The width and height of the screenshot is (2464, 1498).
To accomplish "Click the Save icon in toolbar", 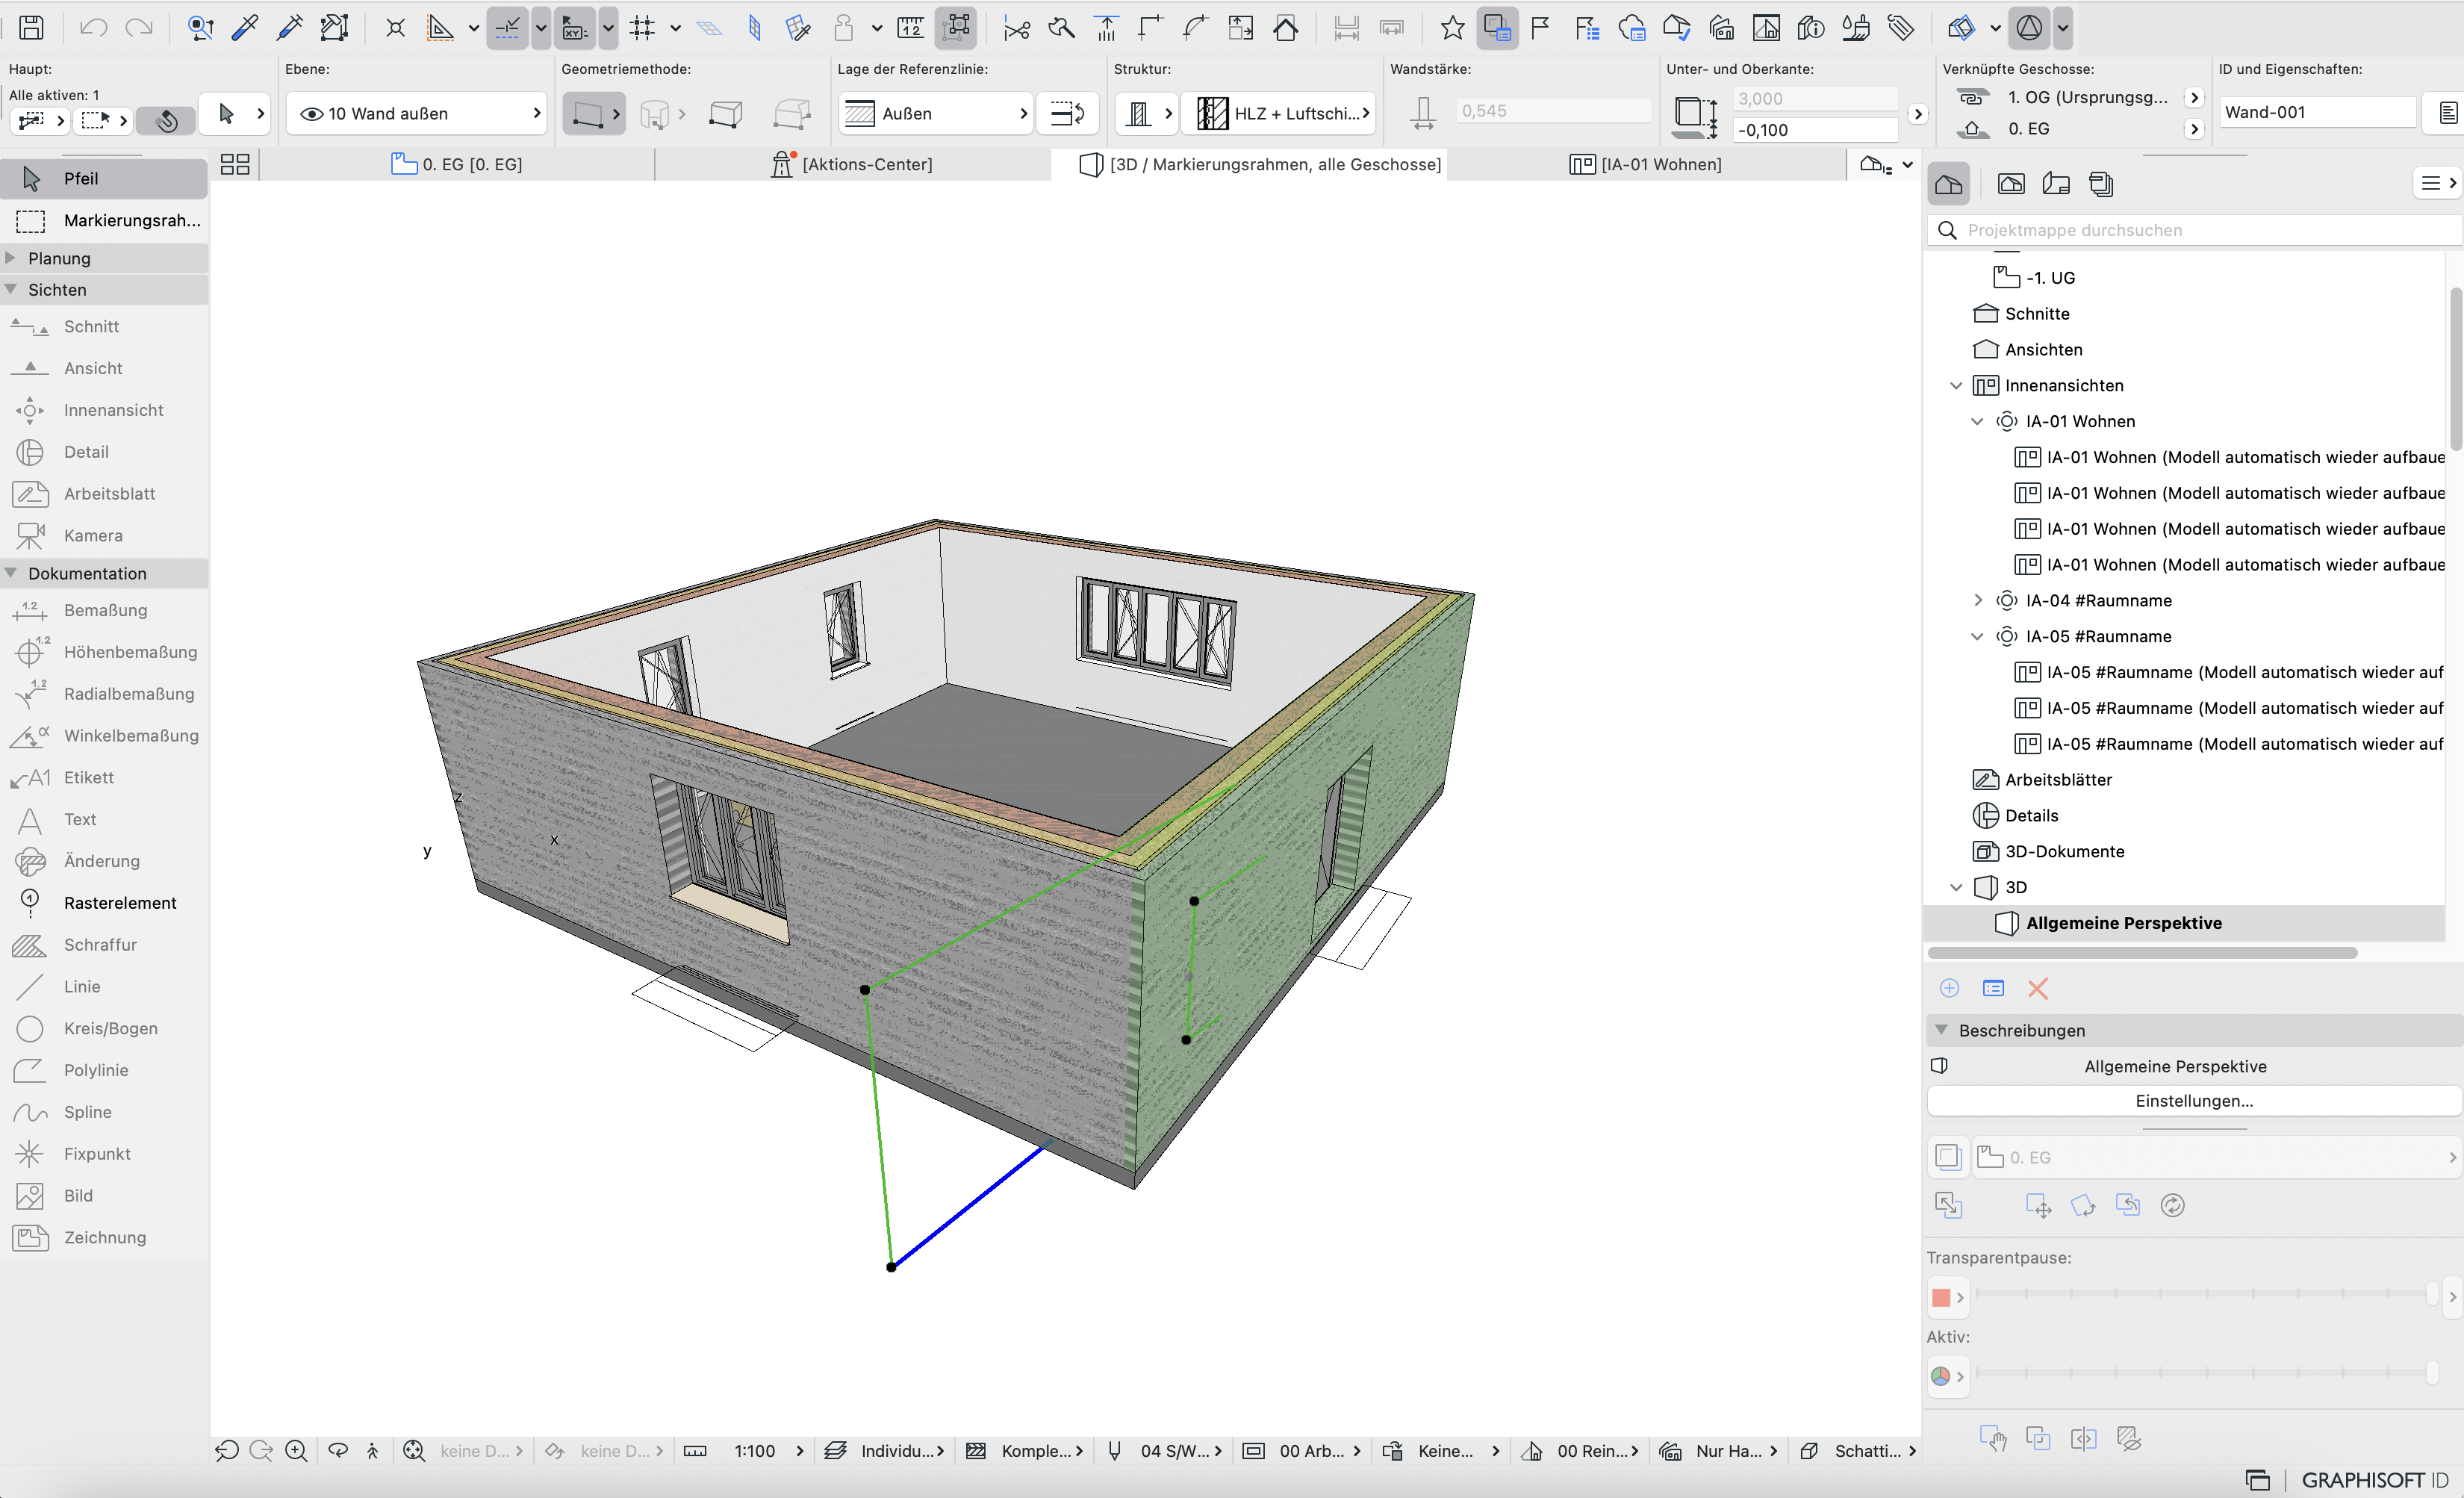I will pyautogui.click(x=31, y=27).
